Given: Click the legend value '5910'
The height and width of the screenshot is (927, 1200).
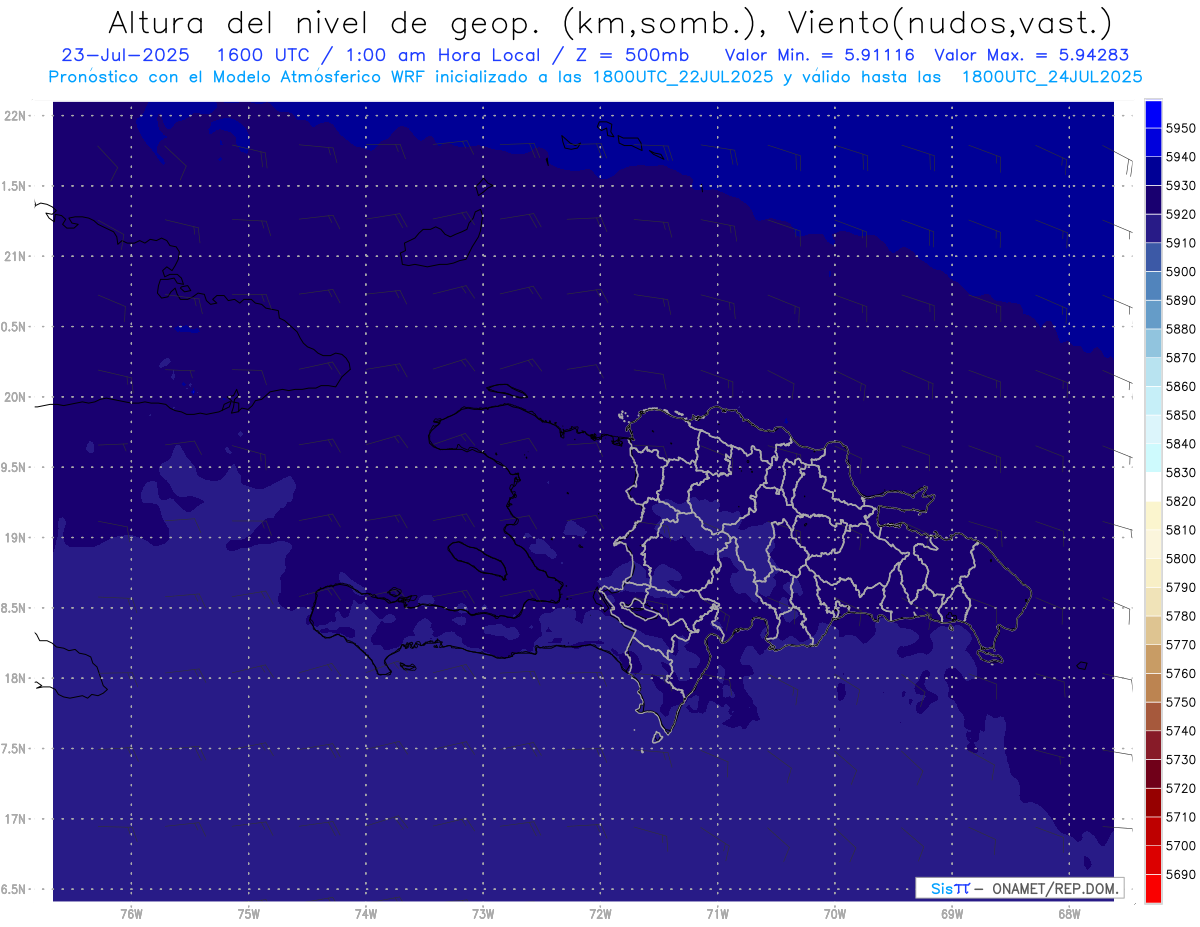Looking at the screenshot, I should 1181,243.
